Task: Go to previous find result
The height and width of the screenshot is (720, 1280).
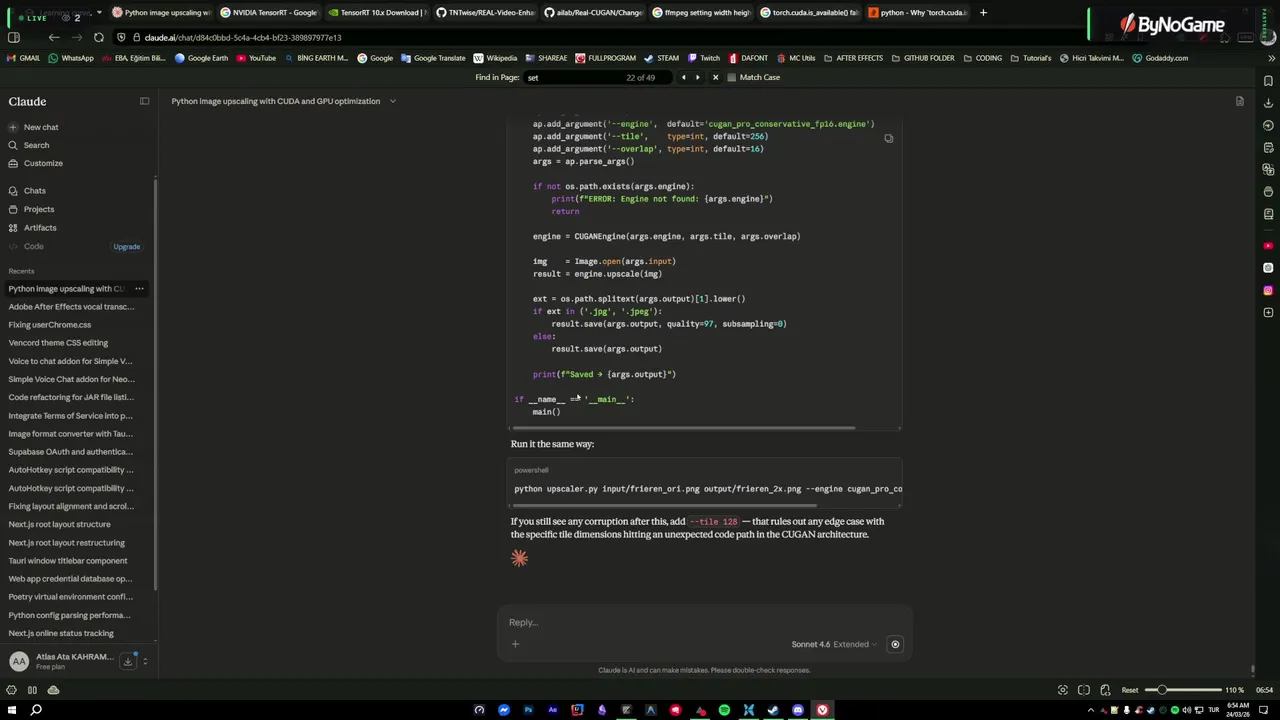Action: [x=683, y=77]
